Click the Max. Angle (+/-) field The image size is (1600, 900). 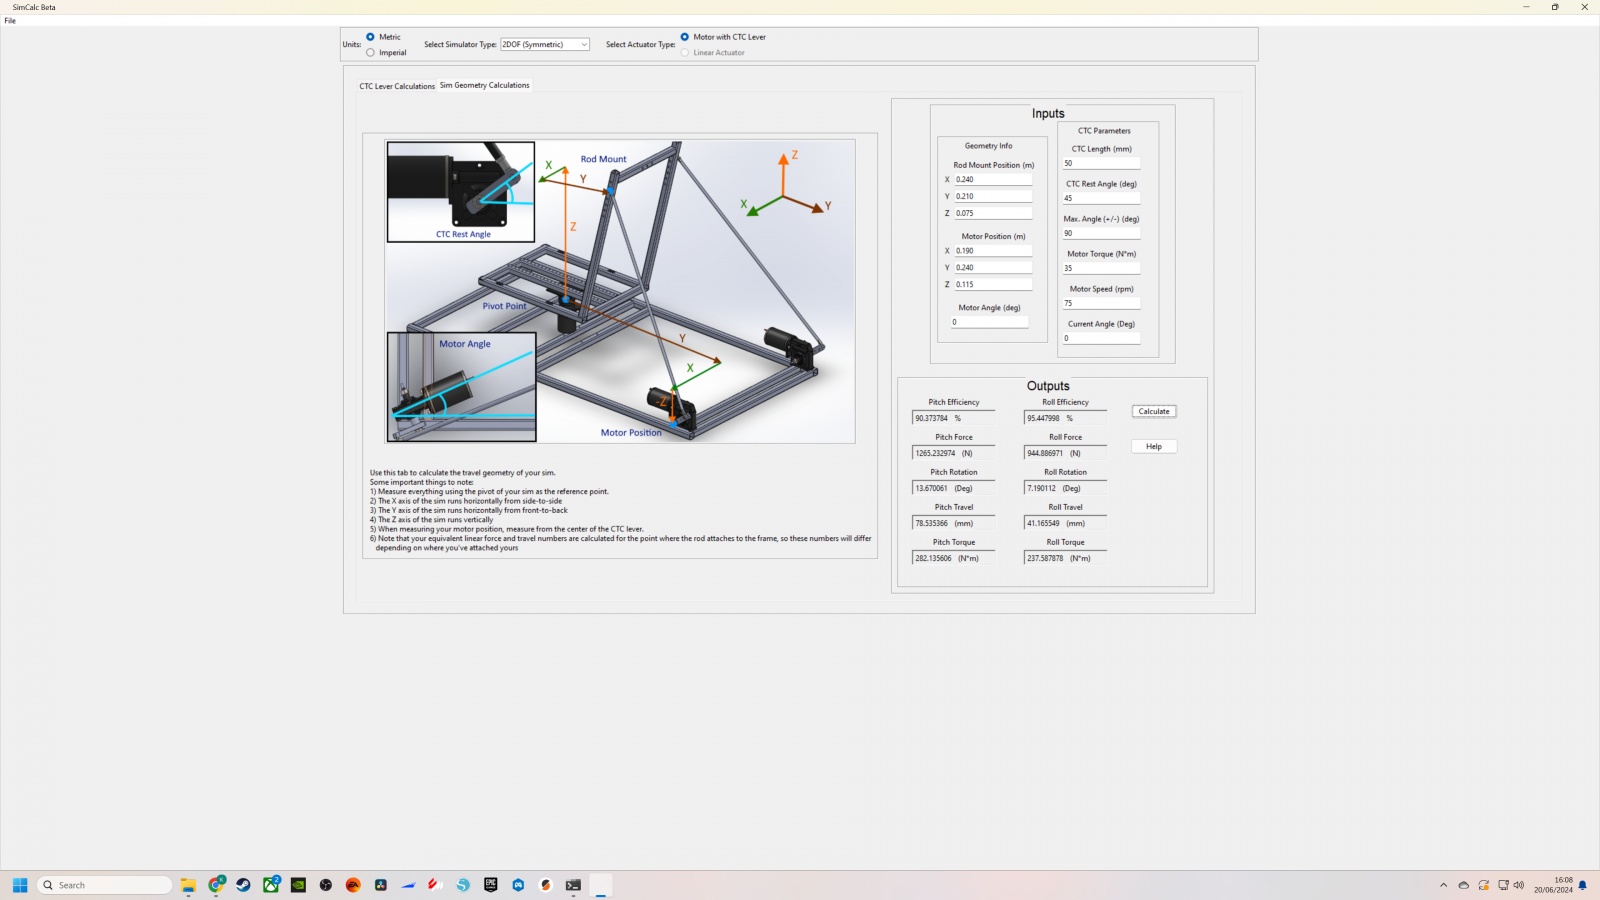point(1101,233)
